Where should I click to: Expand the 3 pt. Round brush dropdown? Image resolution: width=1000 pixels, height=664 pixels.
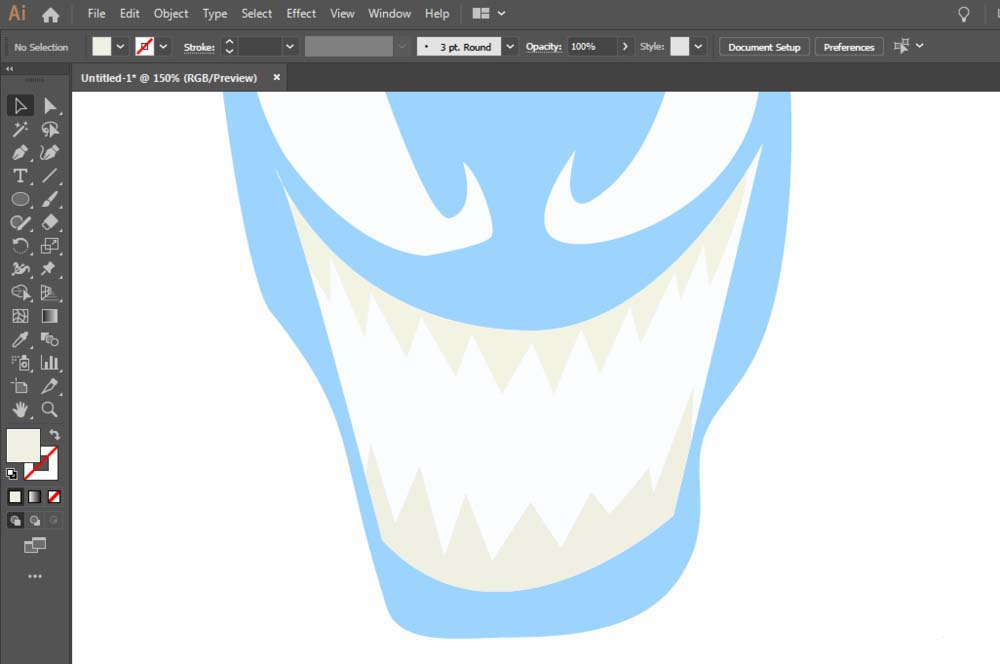tap(510, 47)
